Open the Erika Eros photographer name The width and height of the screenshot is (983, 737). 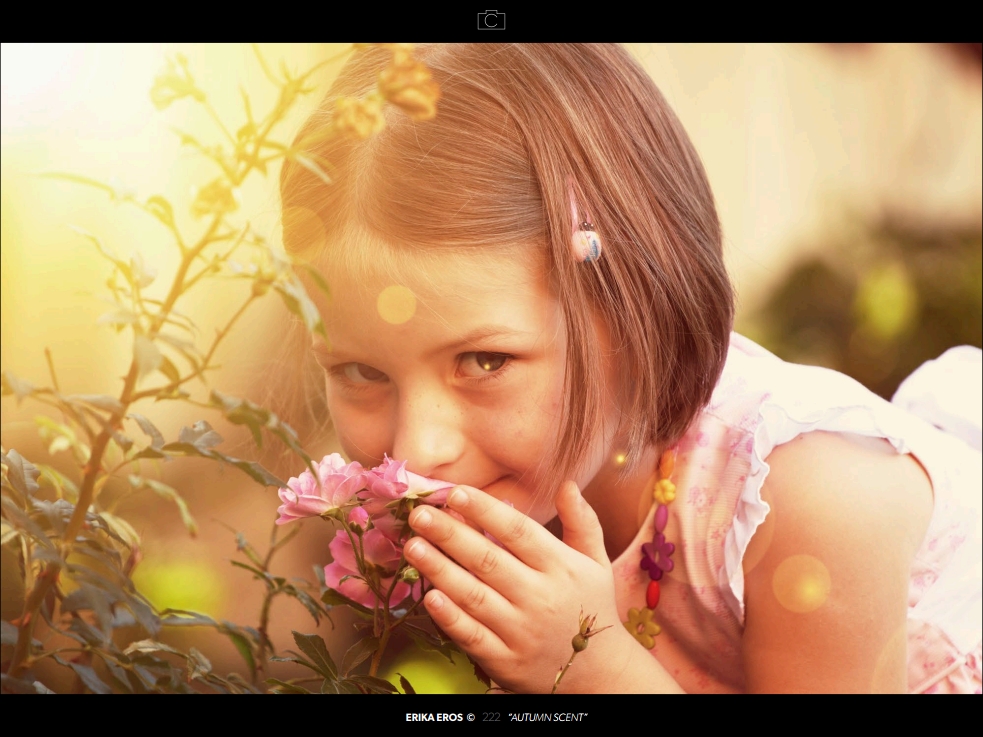[x=434, y=717]
